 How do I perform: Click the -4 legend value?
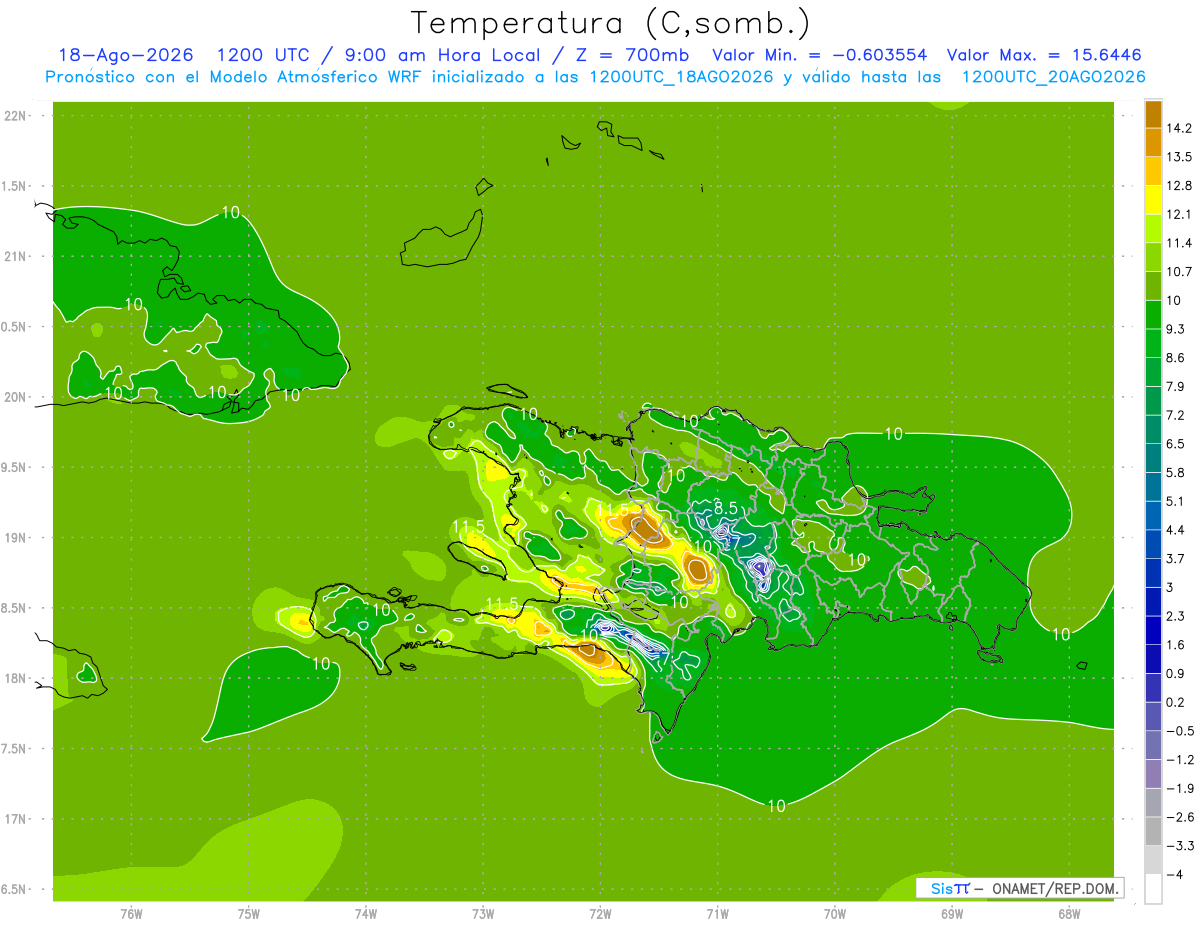click(x=1174, y=875)
